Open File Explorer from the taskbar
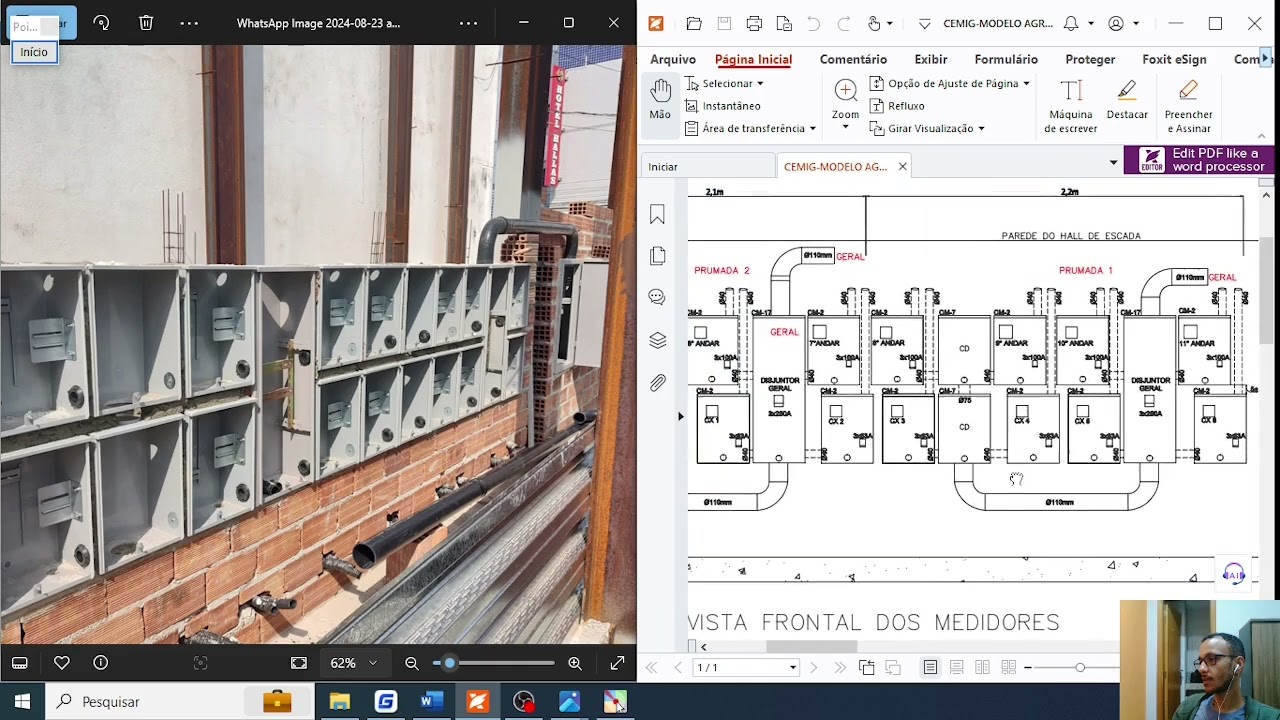Image resolution: width=1280 pixels, height=720 pixels. click(340, 702)
